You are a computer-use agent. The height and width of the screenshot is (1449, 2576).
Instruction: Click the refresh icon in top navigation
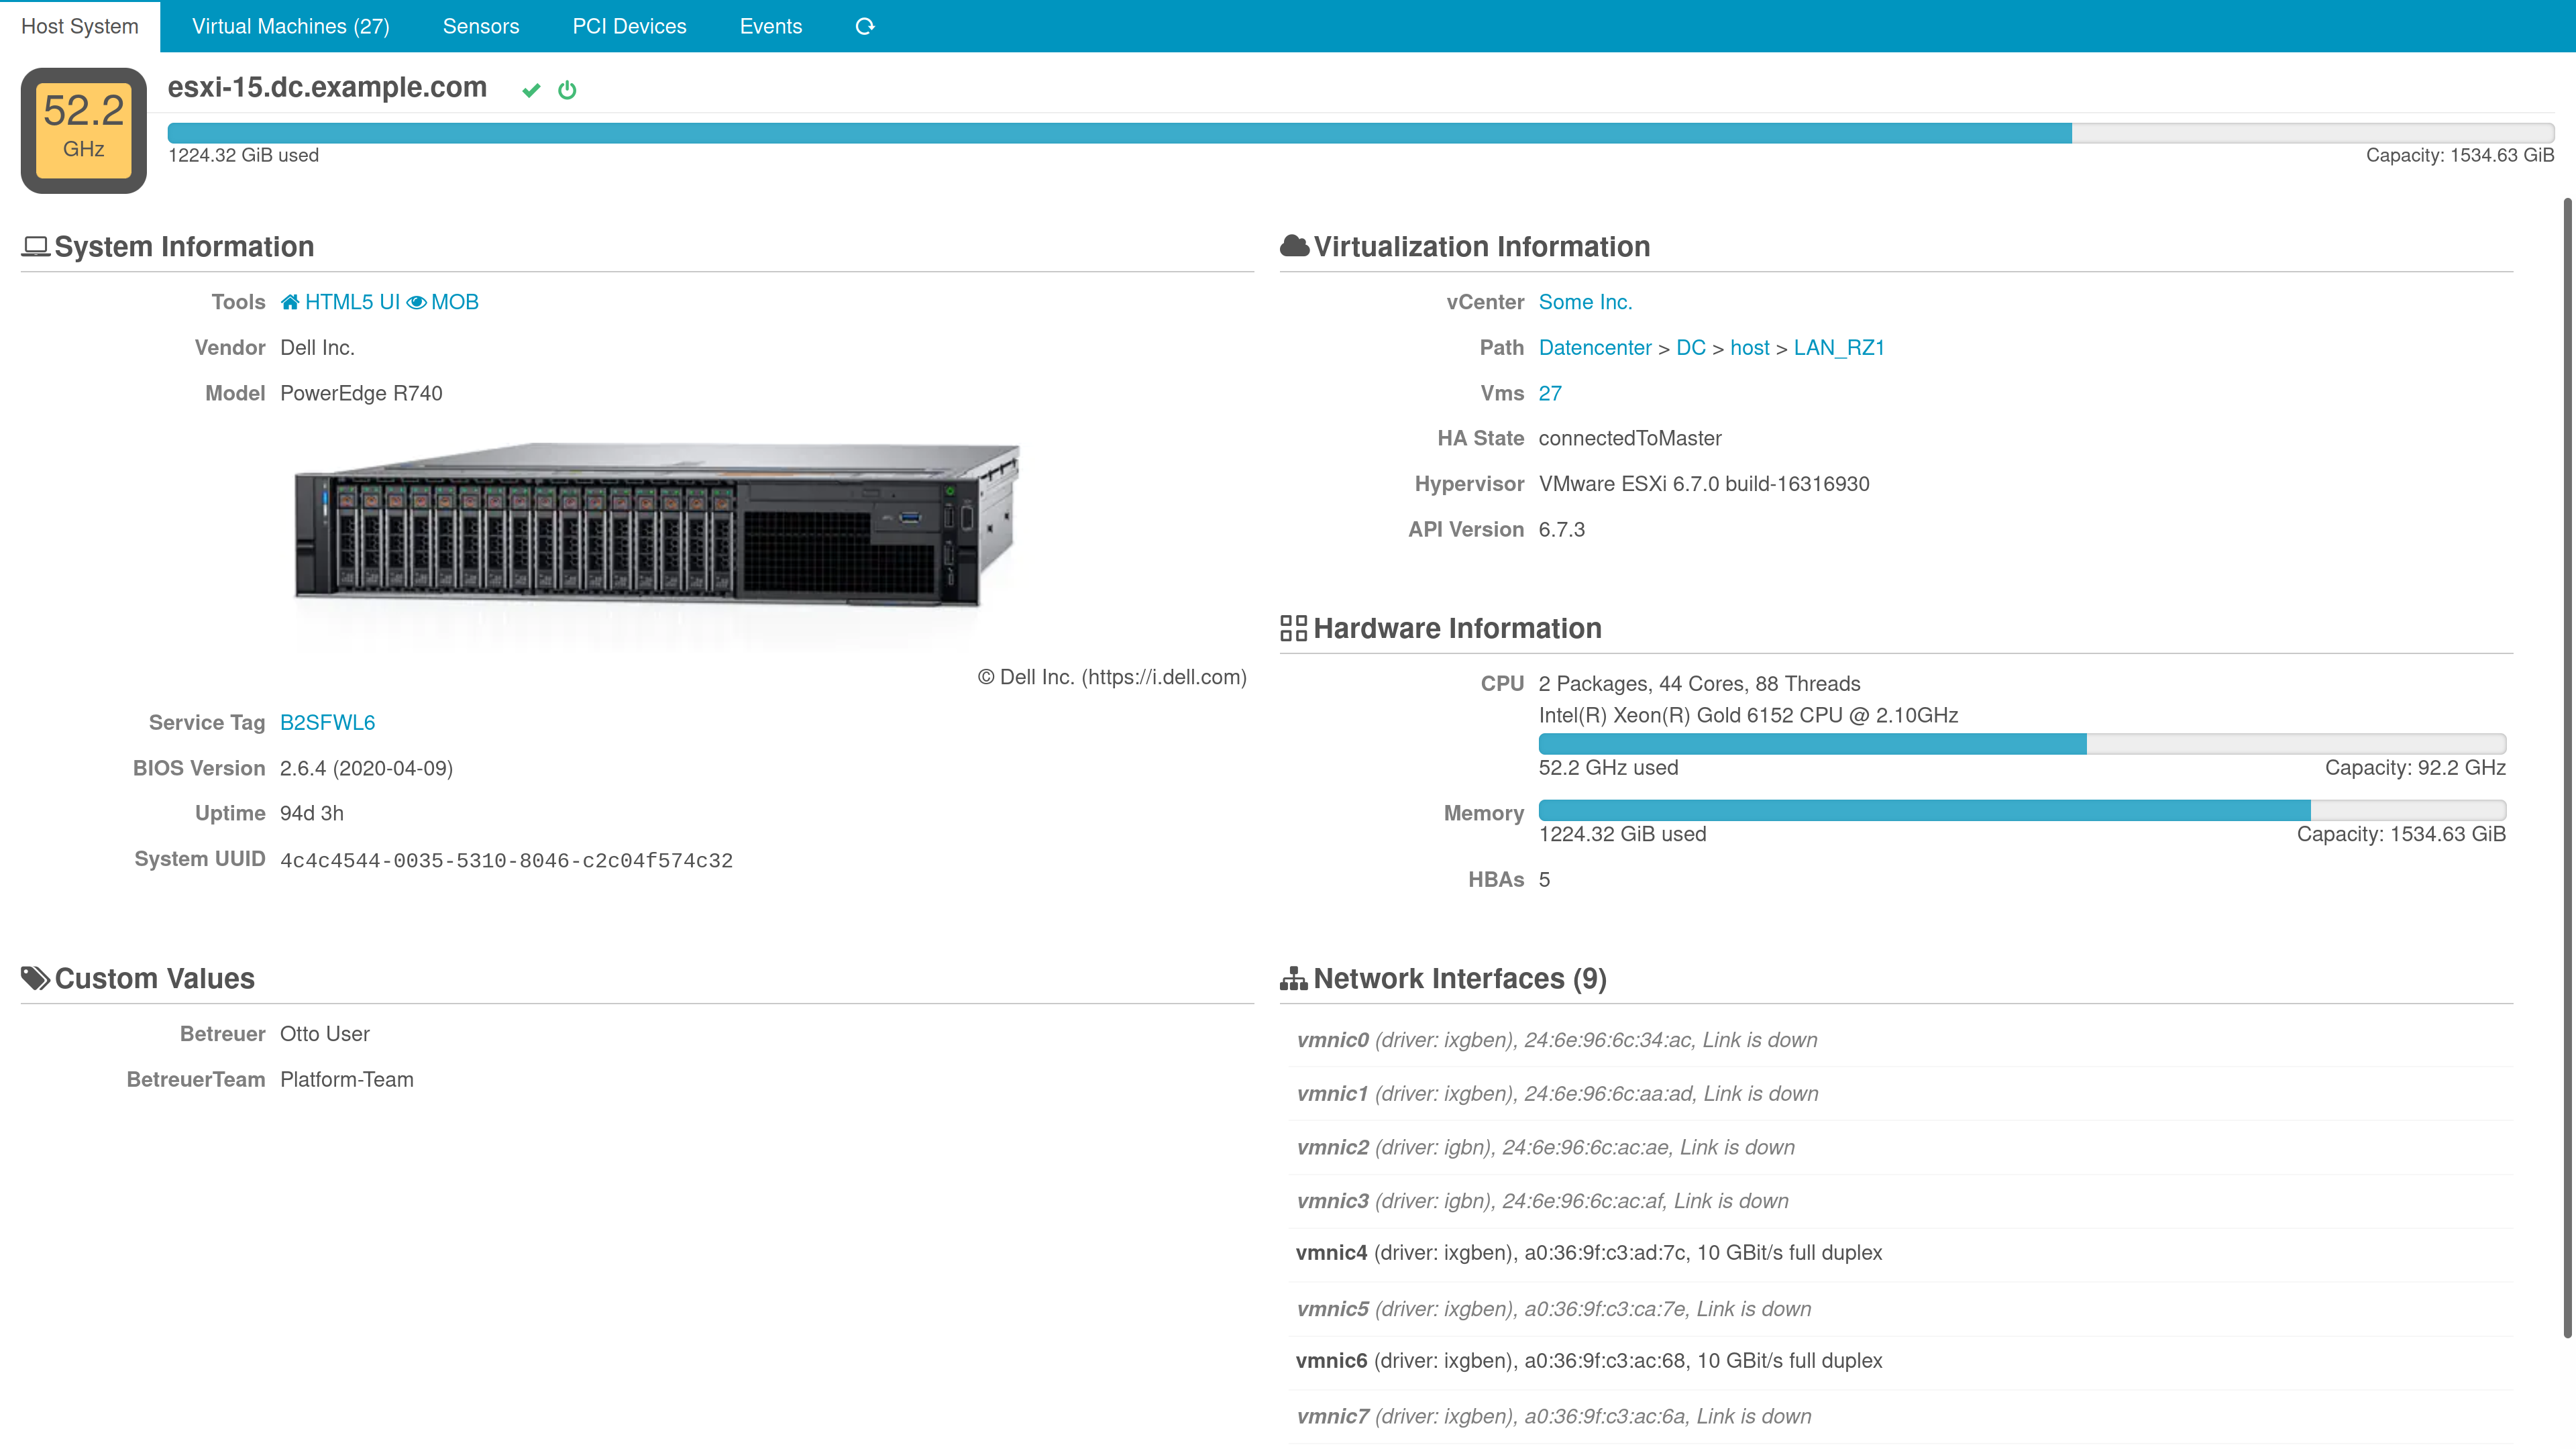pos(865,26)
